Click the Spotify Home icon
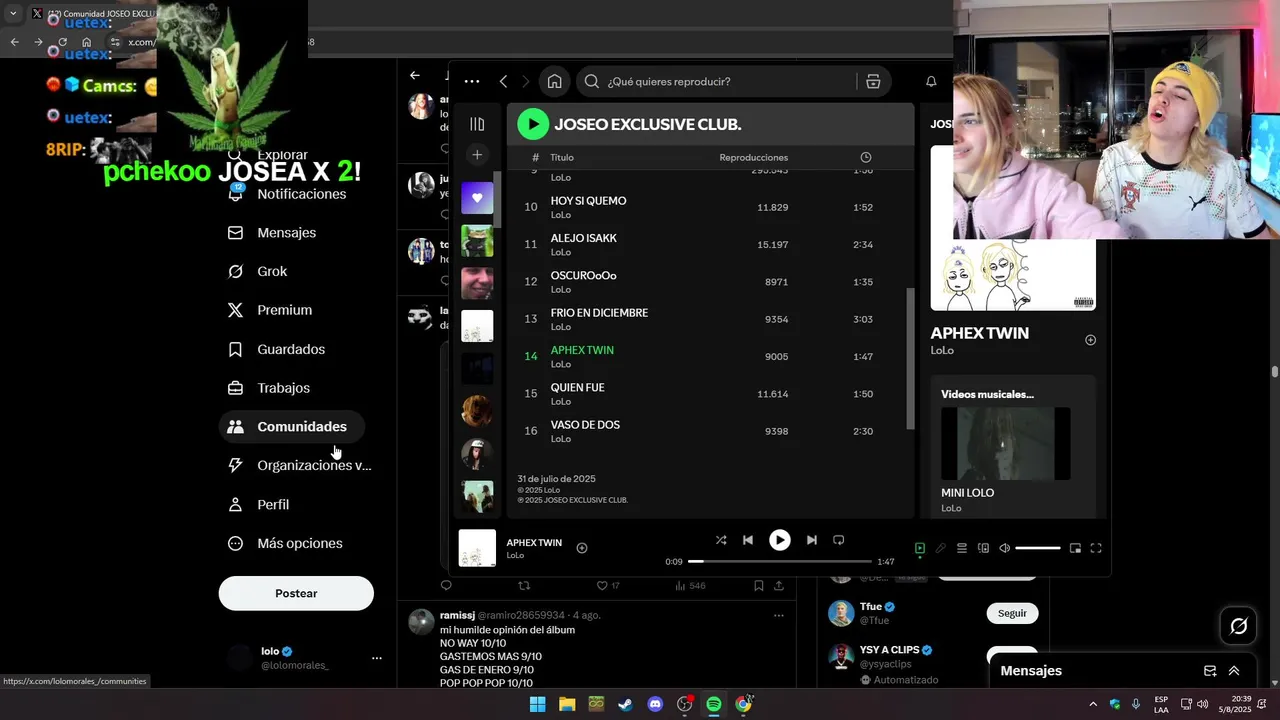Screen dimensions: 1280x720 554,82
